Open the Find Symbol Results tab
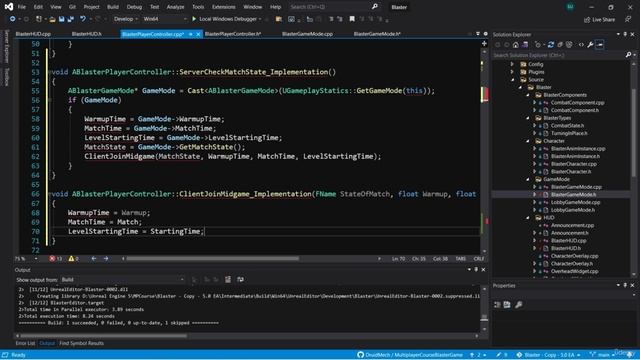Image resolution: width=640 pixels, height=360 pixels. pos(81,343)
